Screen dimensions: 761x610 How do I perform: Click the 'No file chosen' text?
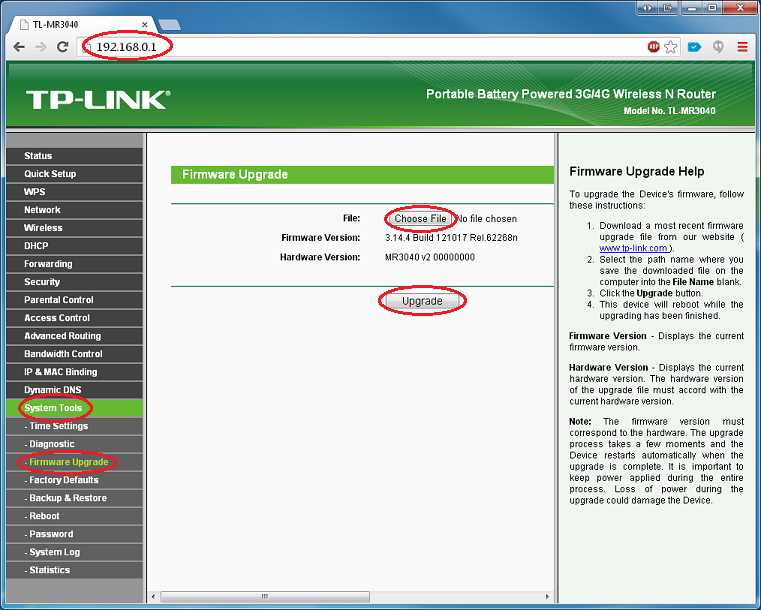(486, 219)
